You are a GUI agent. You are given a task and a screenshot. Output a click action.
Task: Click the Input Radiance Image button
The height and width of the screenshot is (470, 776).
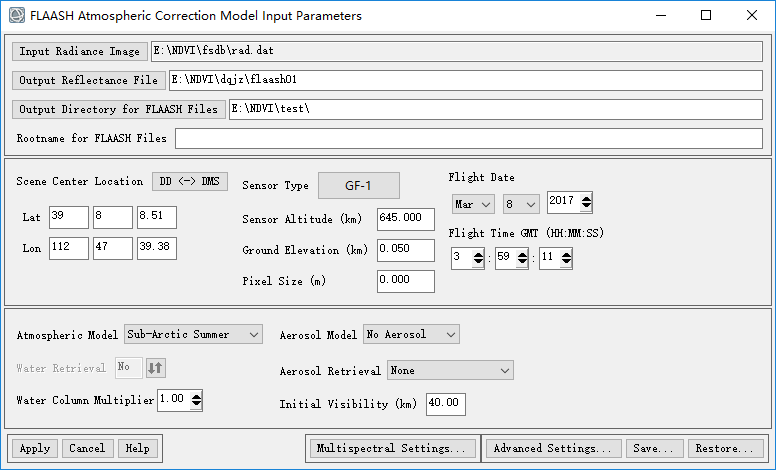point(80,51)
